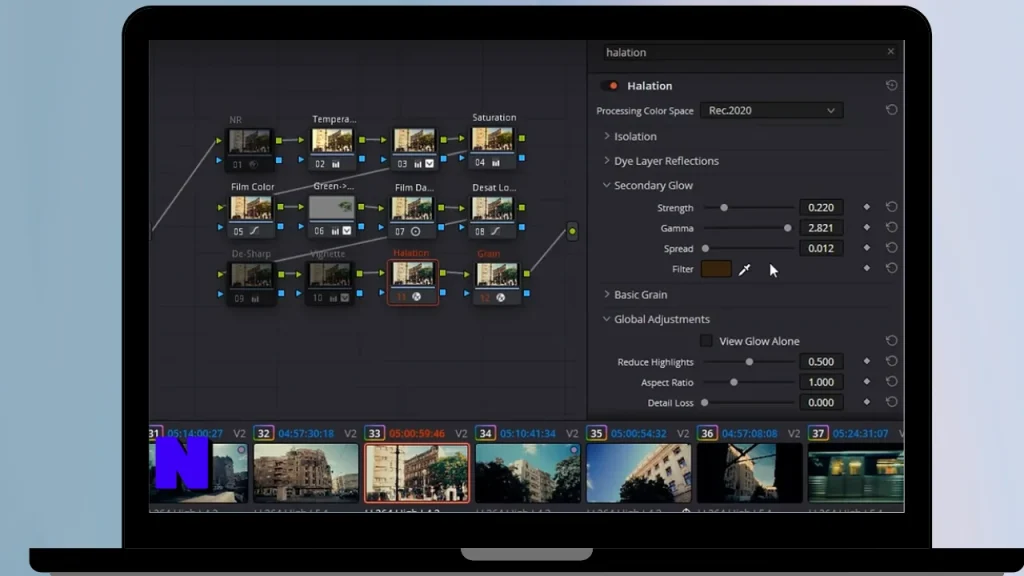The image size is (1024, 576).
Task: Adjust the Spread slider handle
Action: [x=705, y=248]
